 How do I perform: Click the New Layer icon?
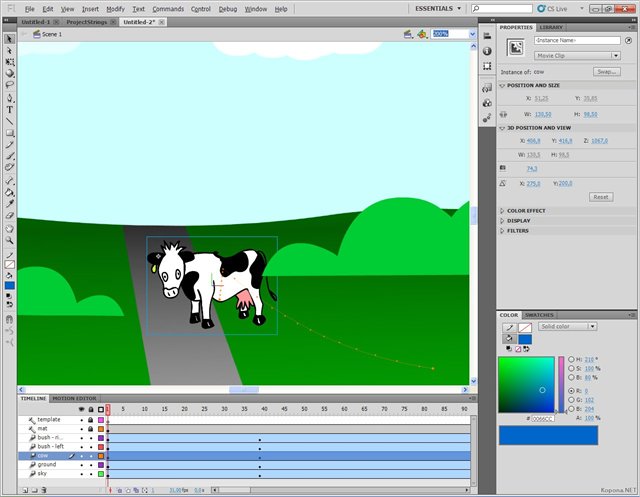(x=24, y=489)
